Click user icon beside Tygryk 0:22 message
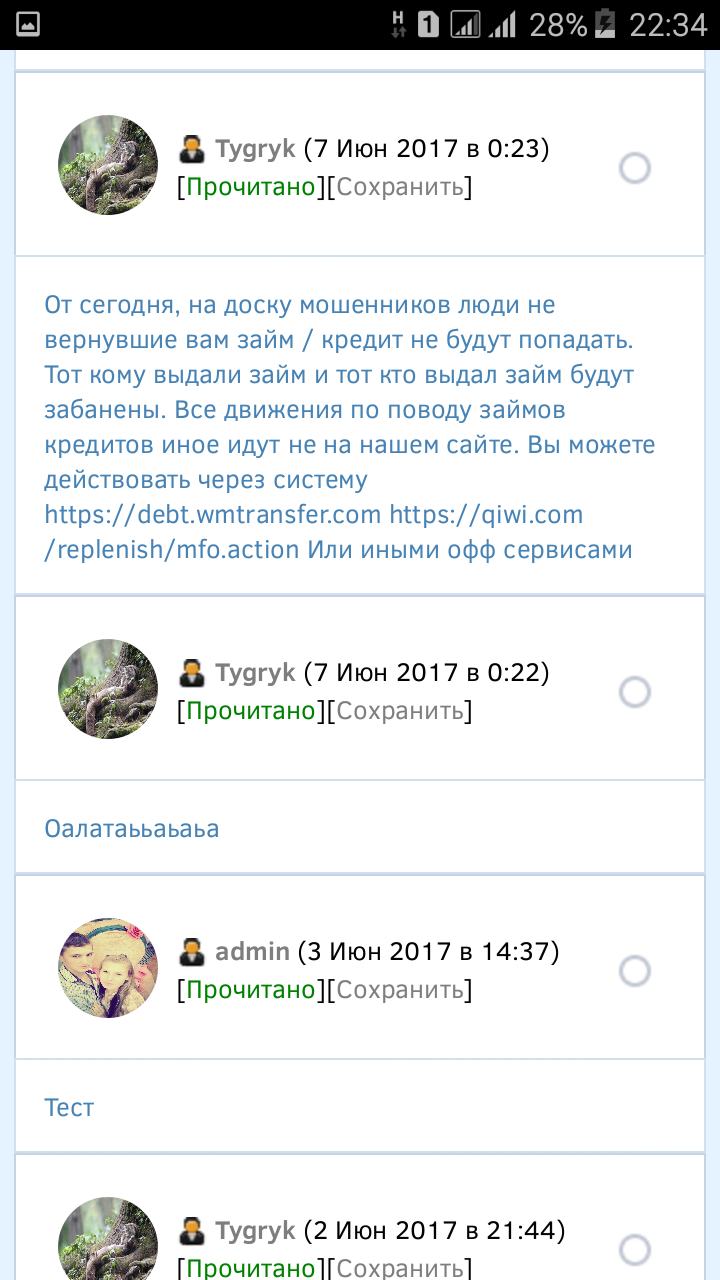 coord(191,673)
